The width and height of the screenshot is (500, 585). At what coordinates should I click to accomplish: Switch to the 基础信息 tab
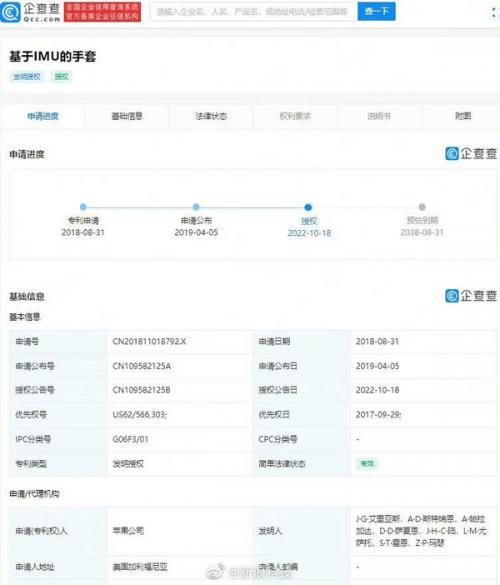click(x=127, y=116)
